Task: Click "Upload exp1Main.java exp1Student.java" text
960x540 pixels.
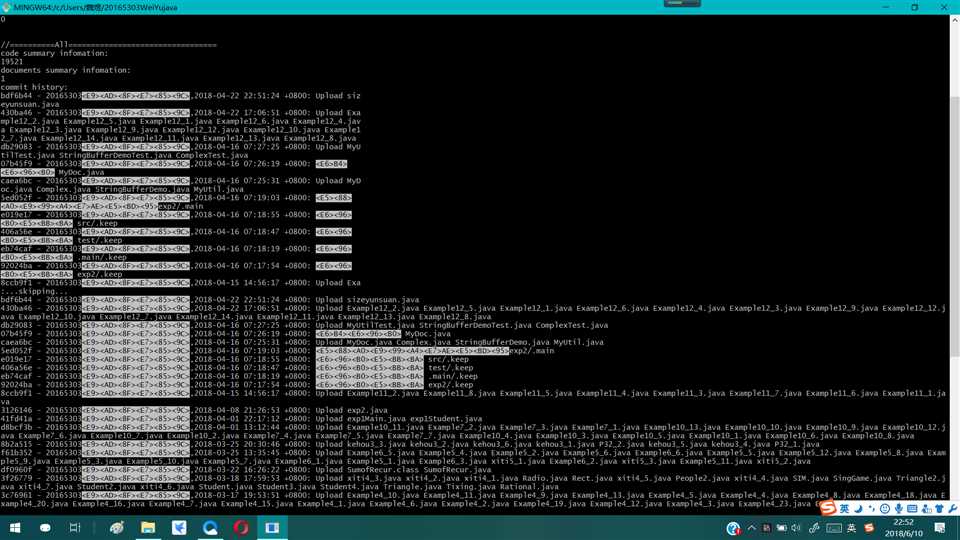Action: click(x=399, y=419)
